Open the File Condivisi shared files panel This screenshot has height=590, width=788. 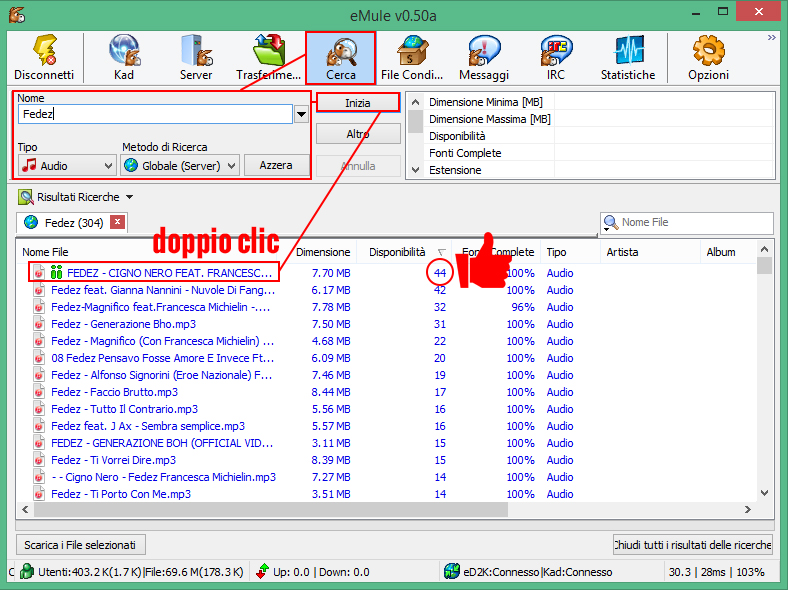[412, 57]
